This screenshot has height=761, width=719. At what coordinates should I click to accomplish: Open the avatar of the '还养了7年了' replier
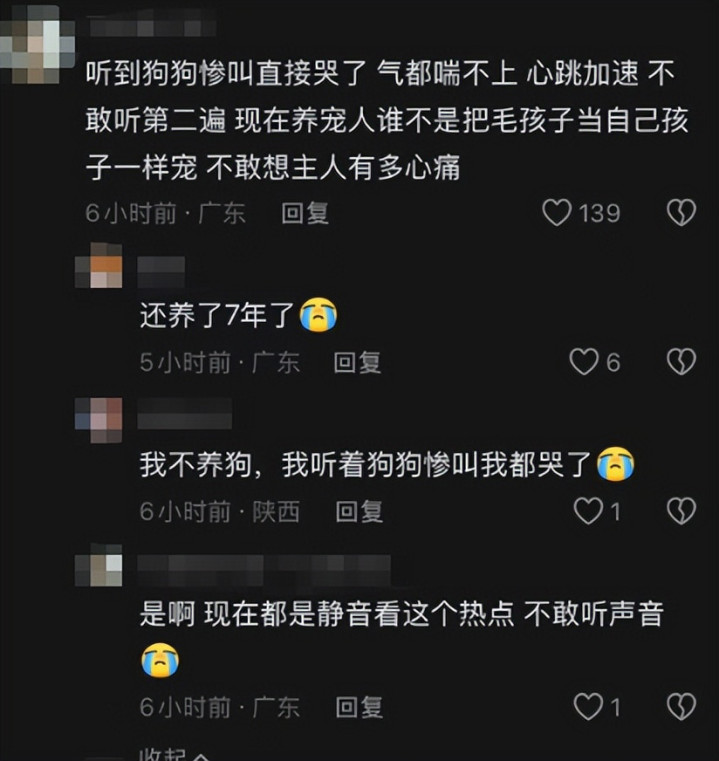tap(99, 265)
